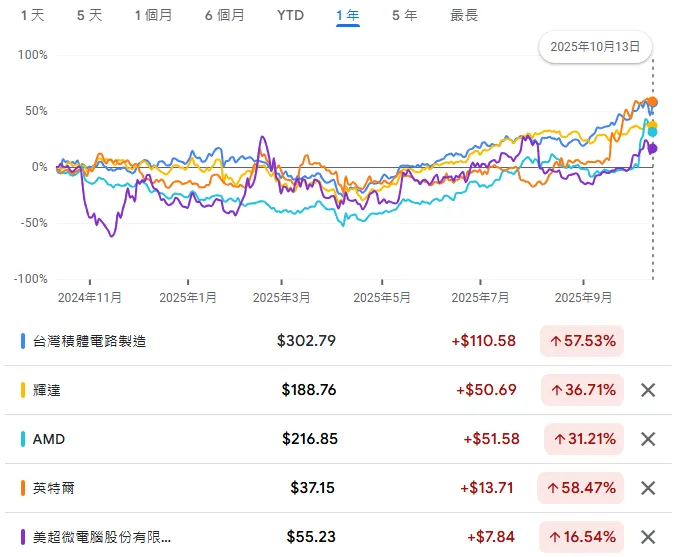Click the 2025年7月 axis label

click(x=480, y=298)
